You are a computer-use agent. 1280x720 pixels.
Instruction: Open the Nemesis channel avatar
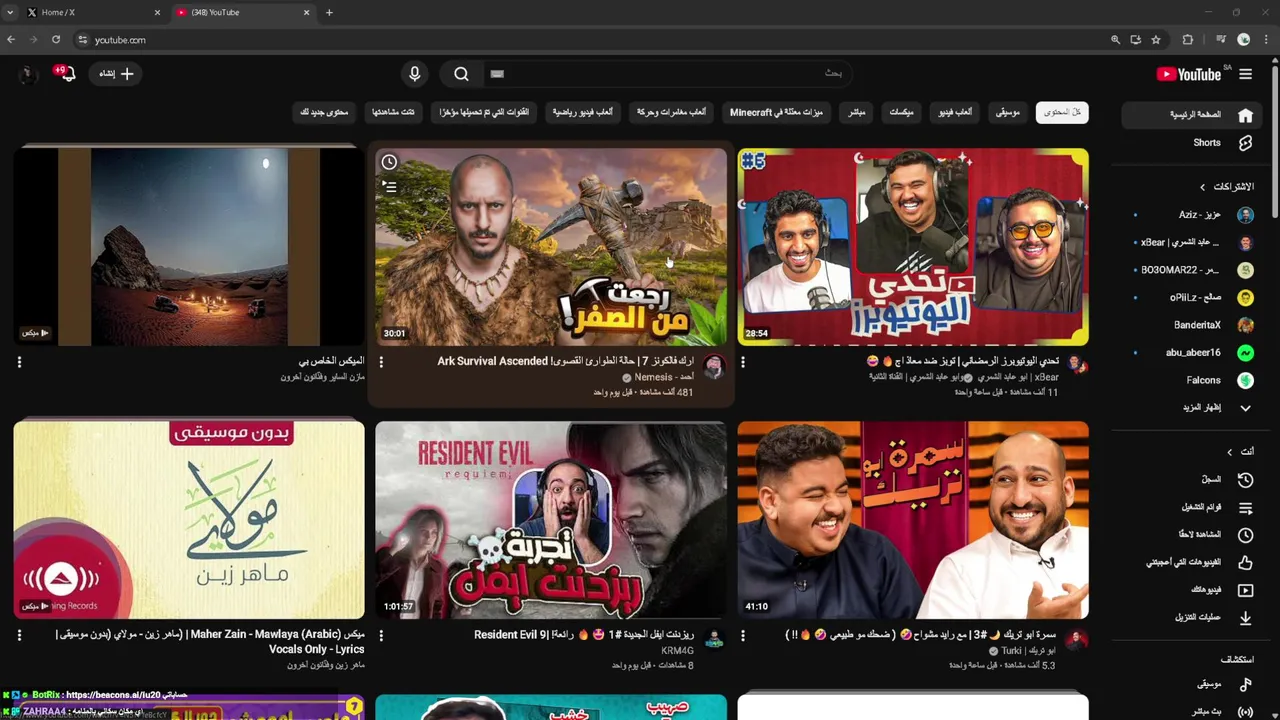click(714, 366)
